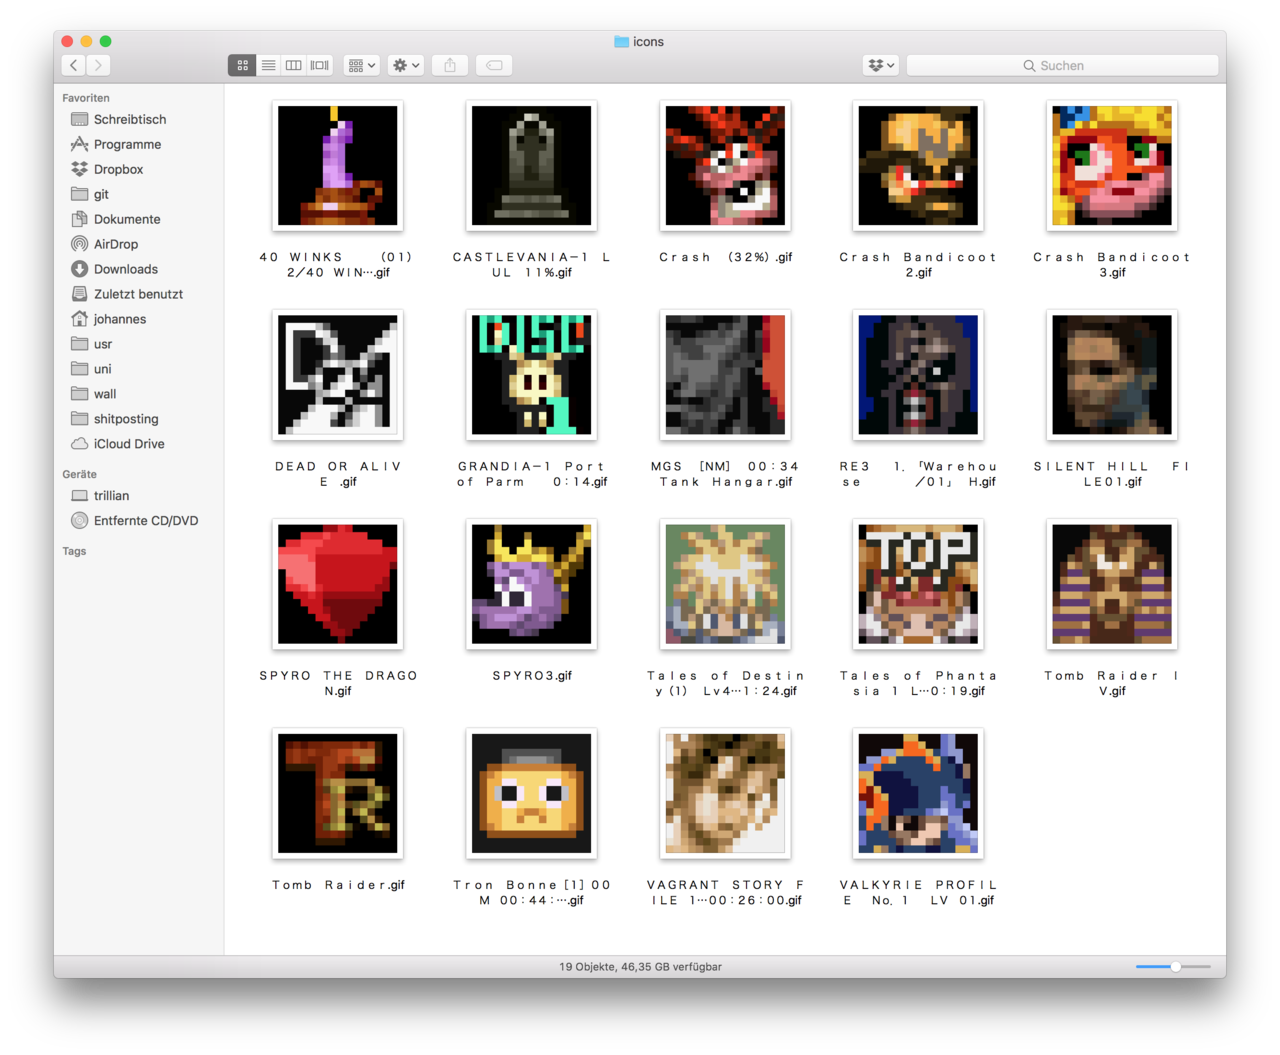This screenshot has height=1055, width=1280.
Task: Switch to column view mode
Action: pyautogui.click(x=294, y=65)
